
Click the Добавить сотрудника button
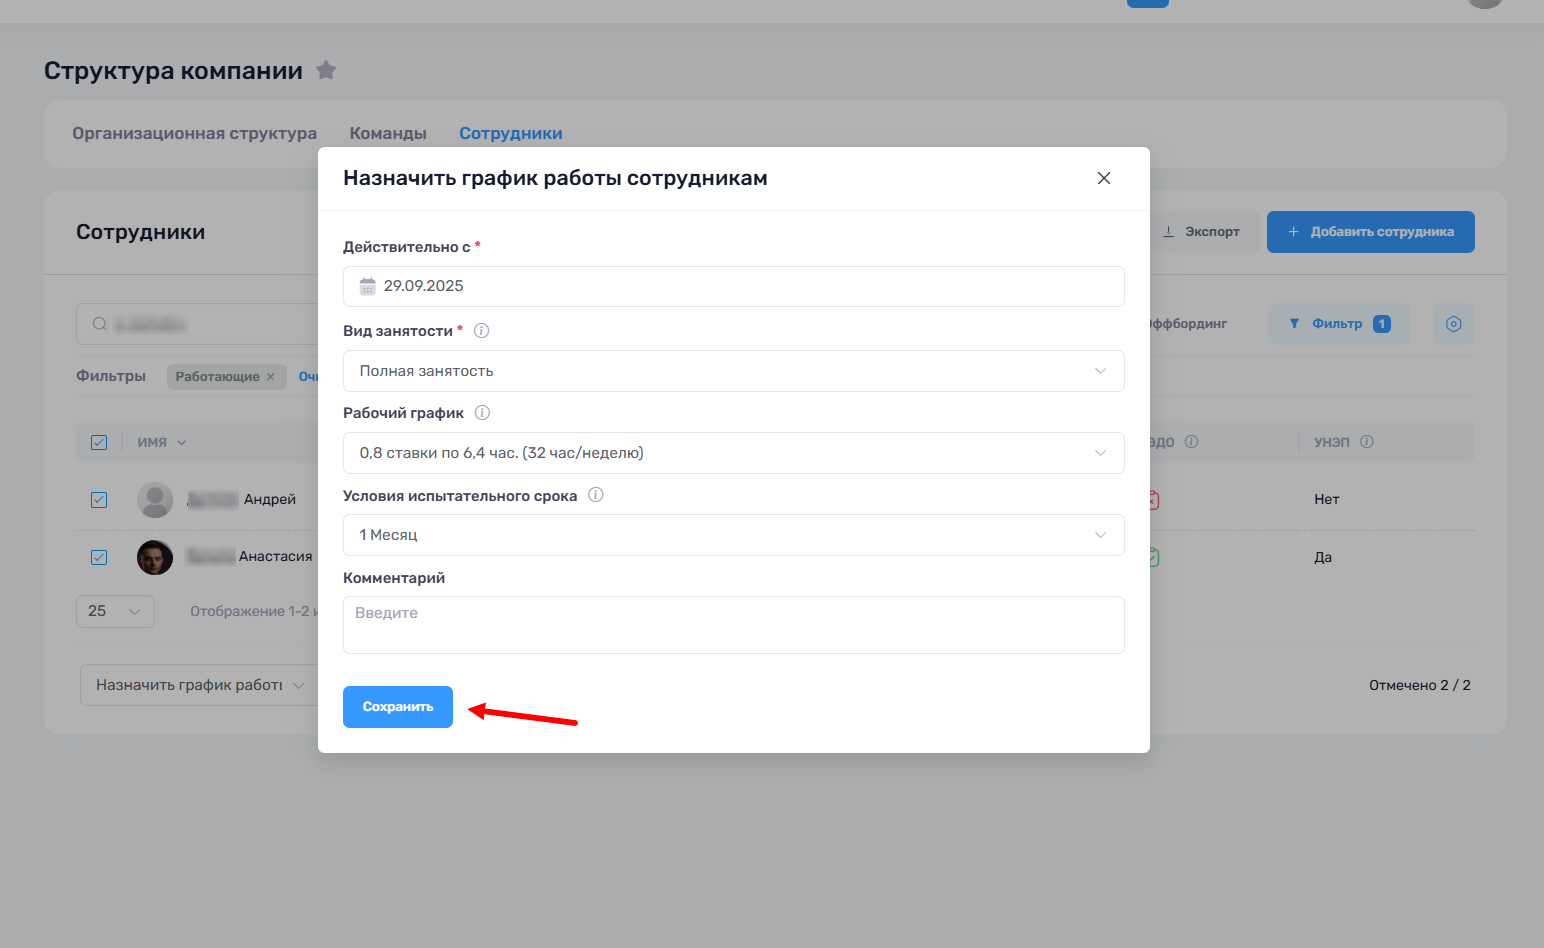point(1371,232)
